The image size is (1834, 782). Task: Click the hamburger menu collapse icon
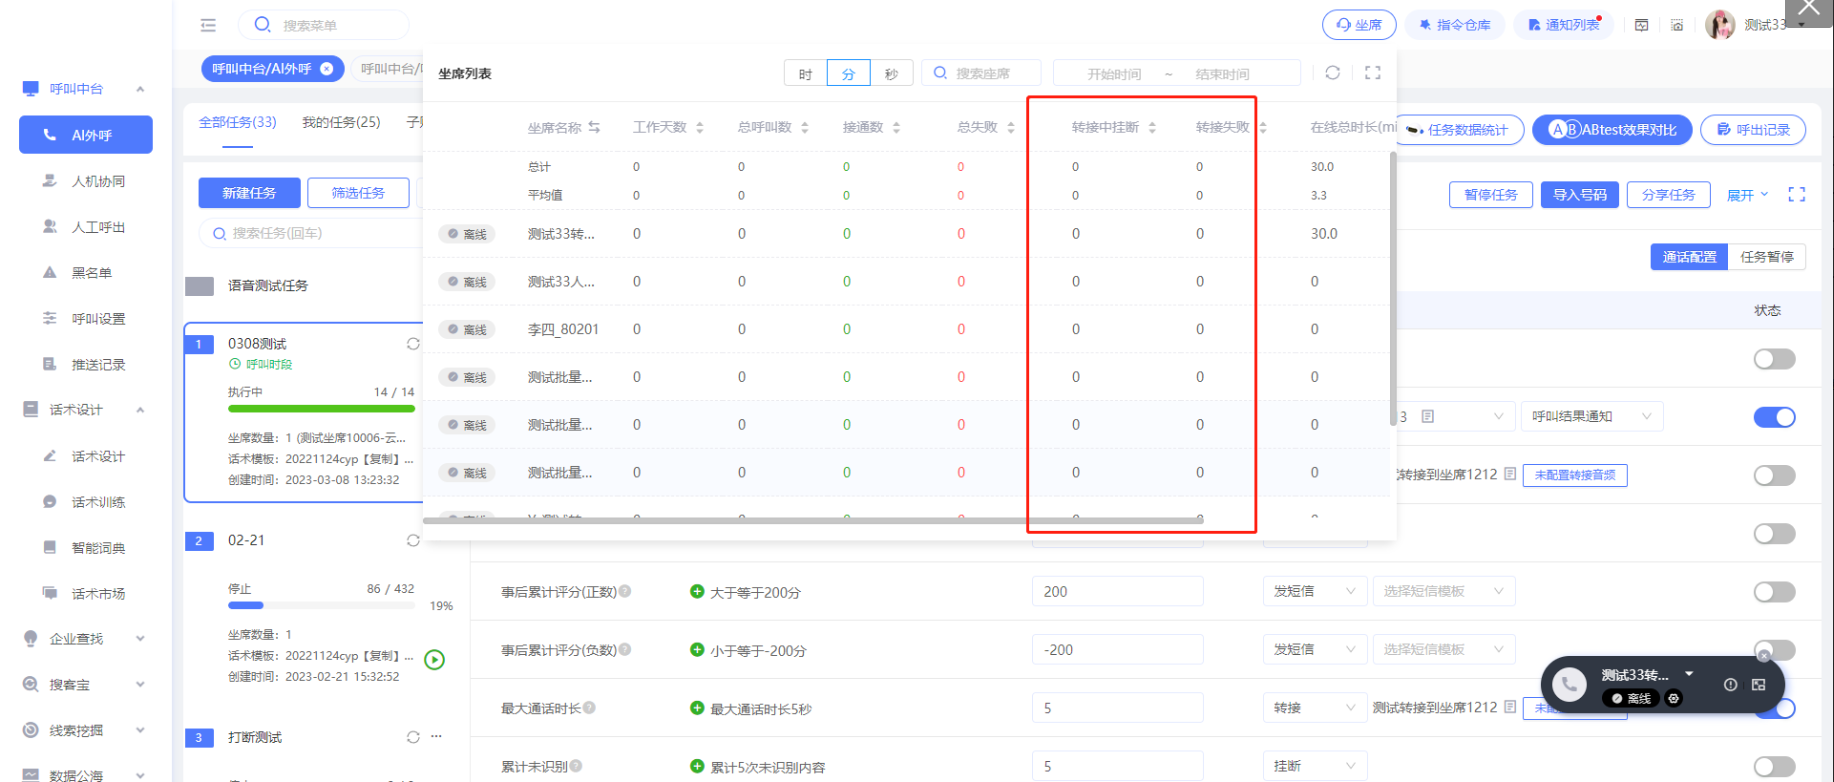[x=208, y=25]
